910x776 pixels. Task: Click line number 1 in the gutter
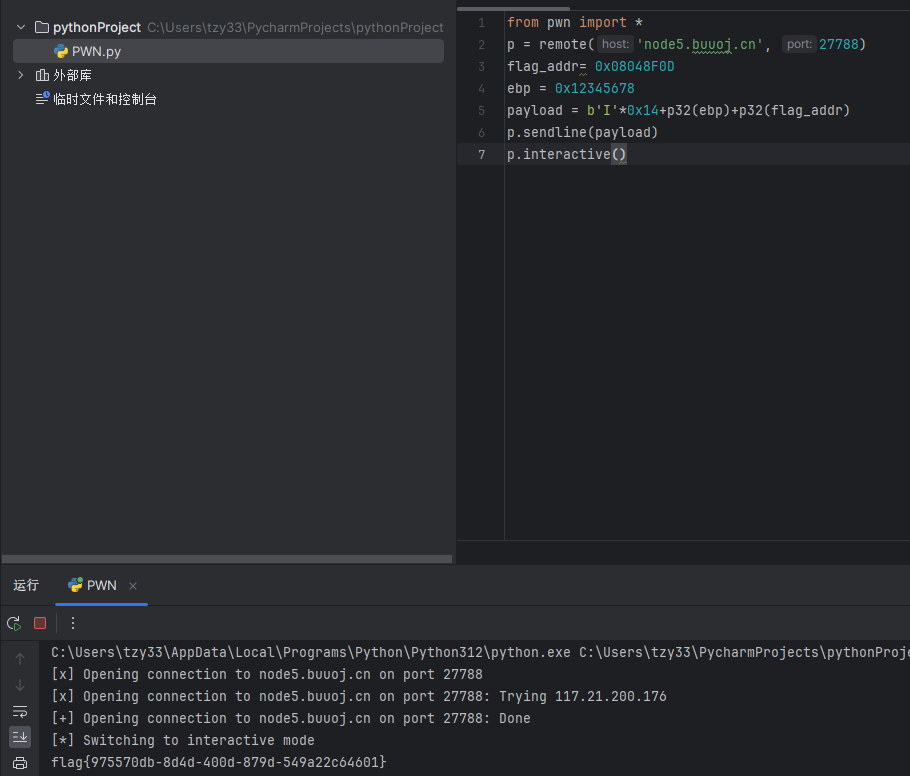click(x=481, y=23)
